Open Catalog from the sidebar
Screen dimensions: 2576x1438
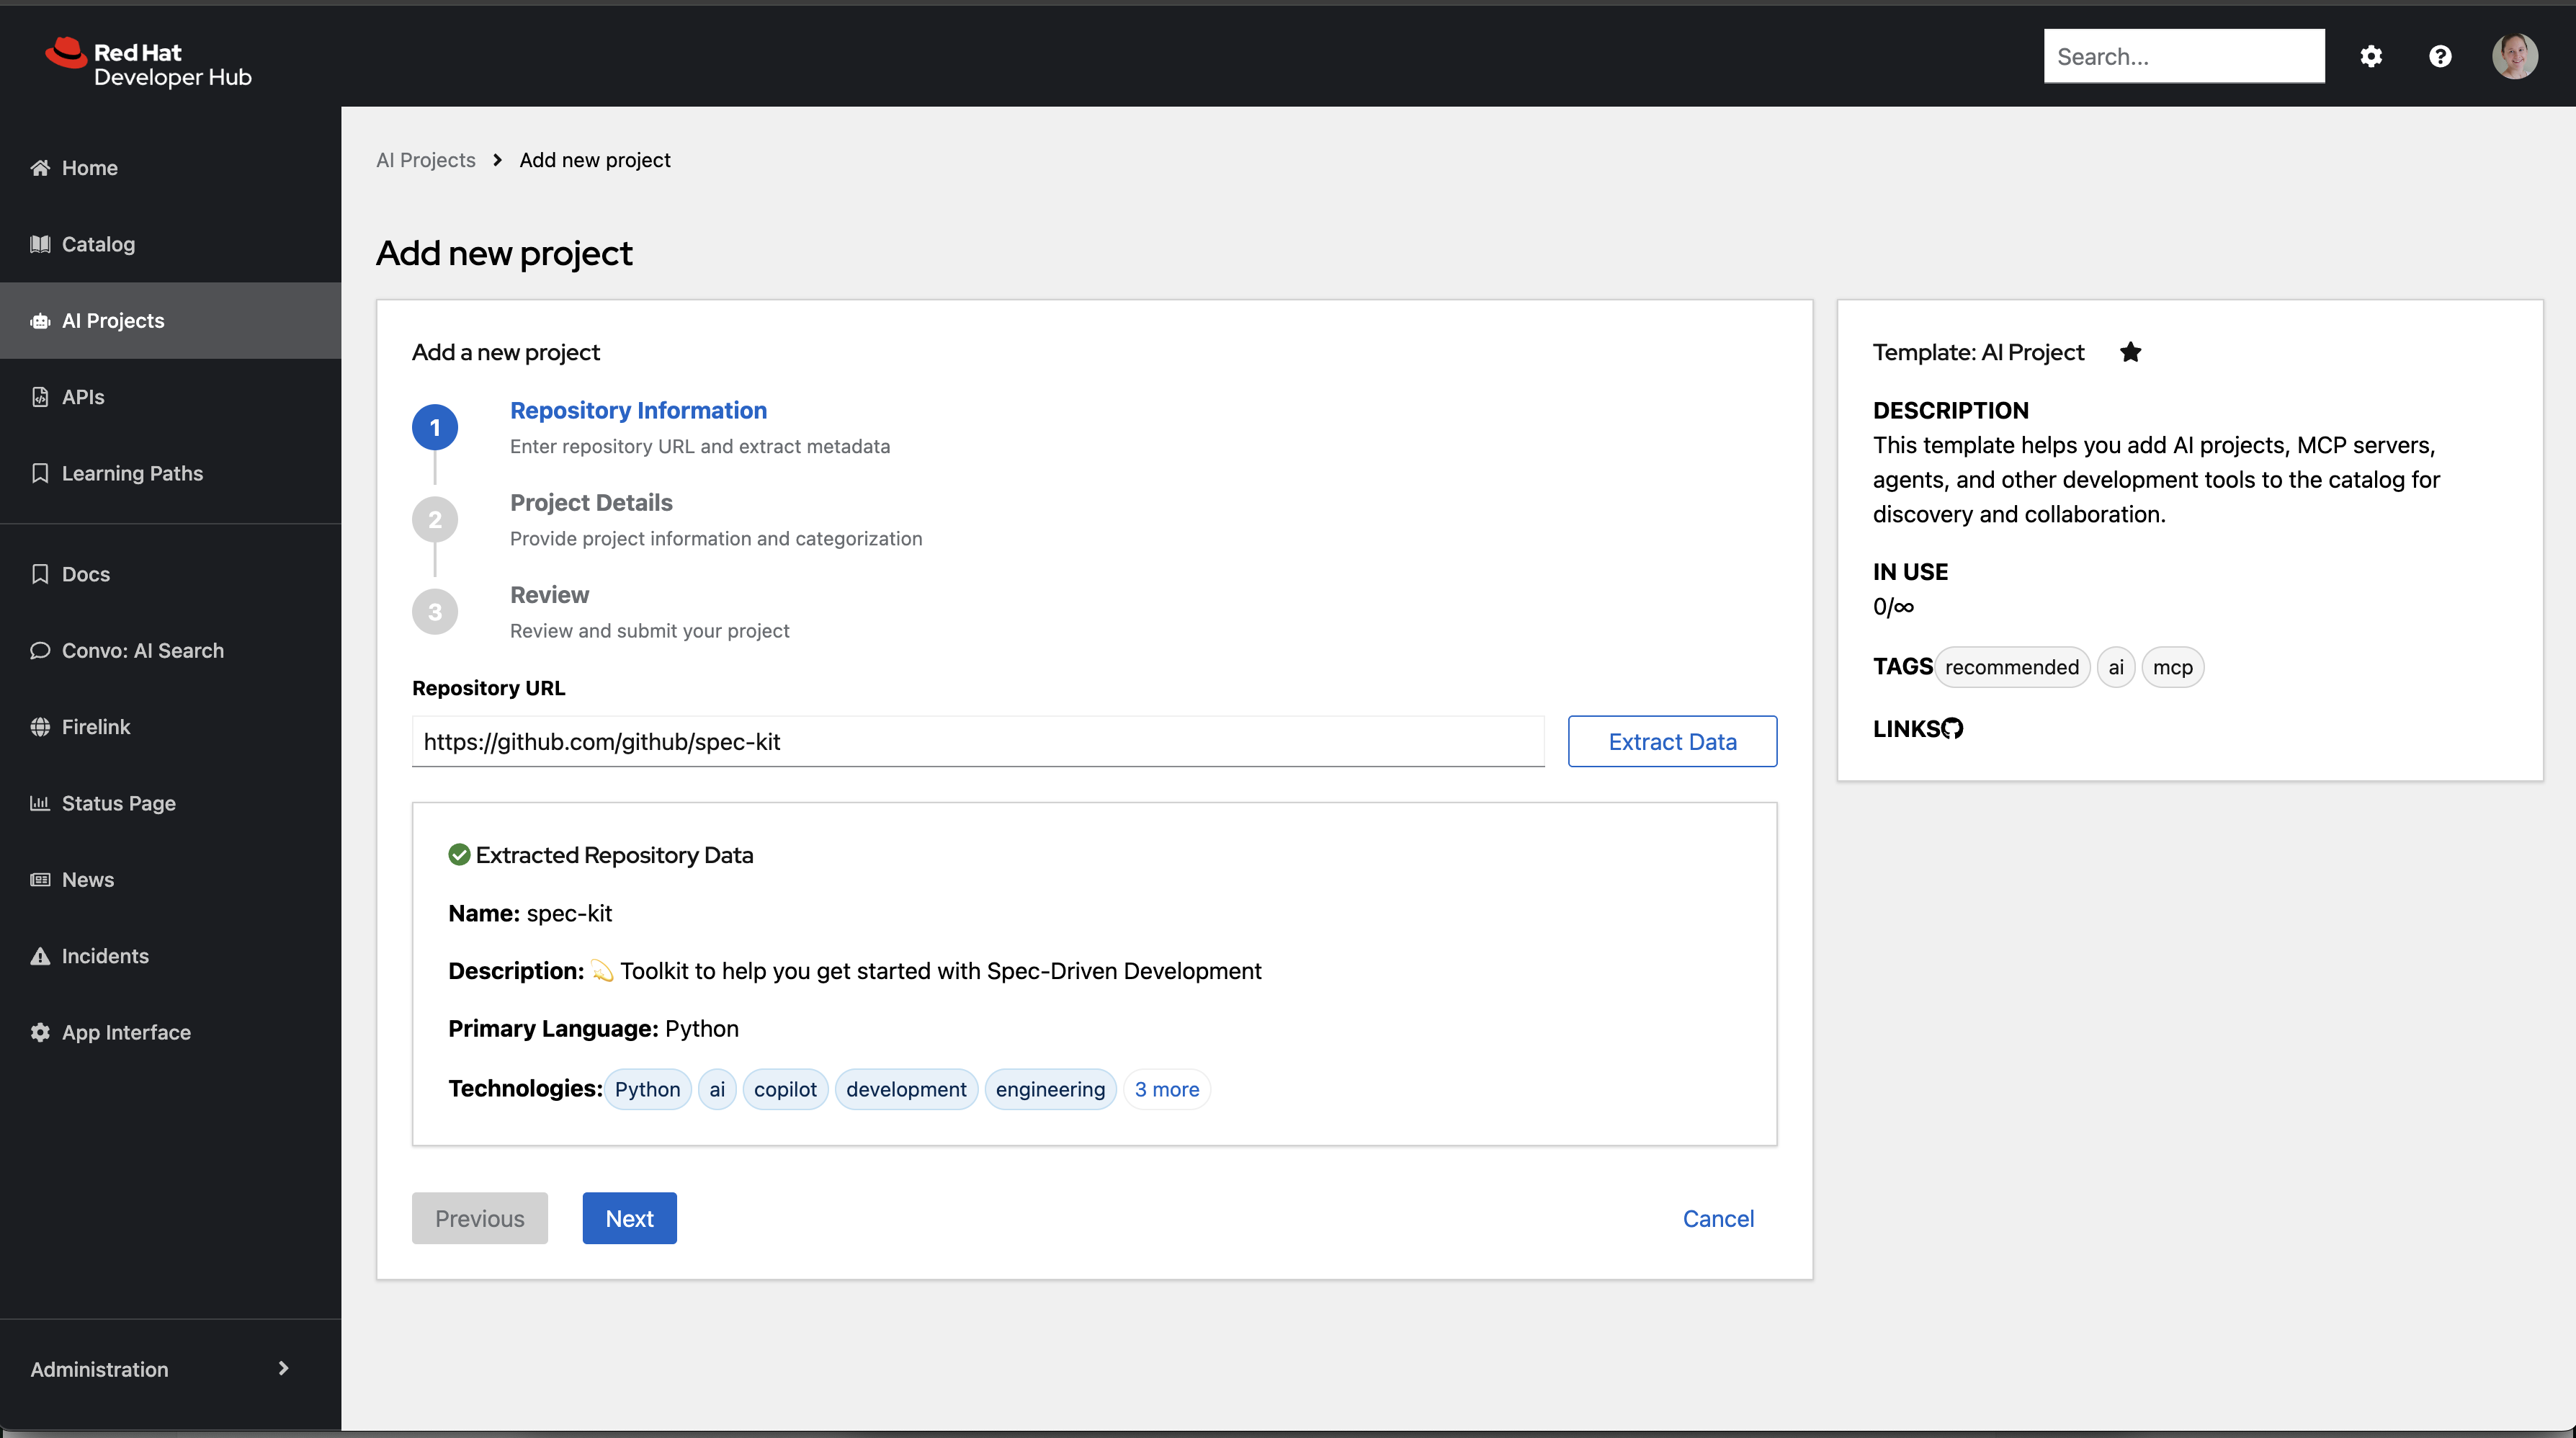[x=98, y=244]
